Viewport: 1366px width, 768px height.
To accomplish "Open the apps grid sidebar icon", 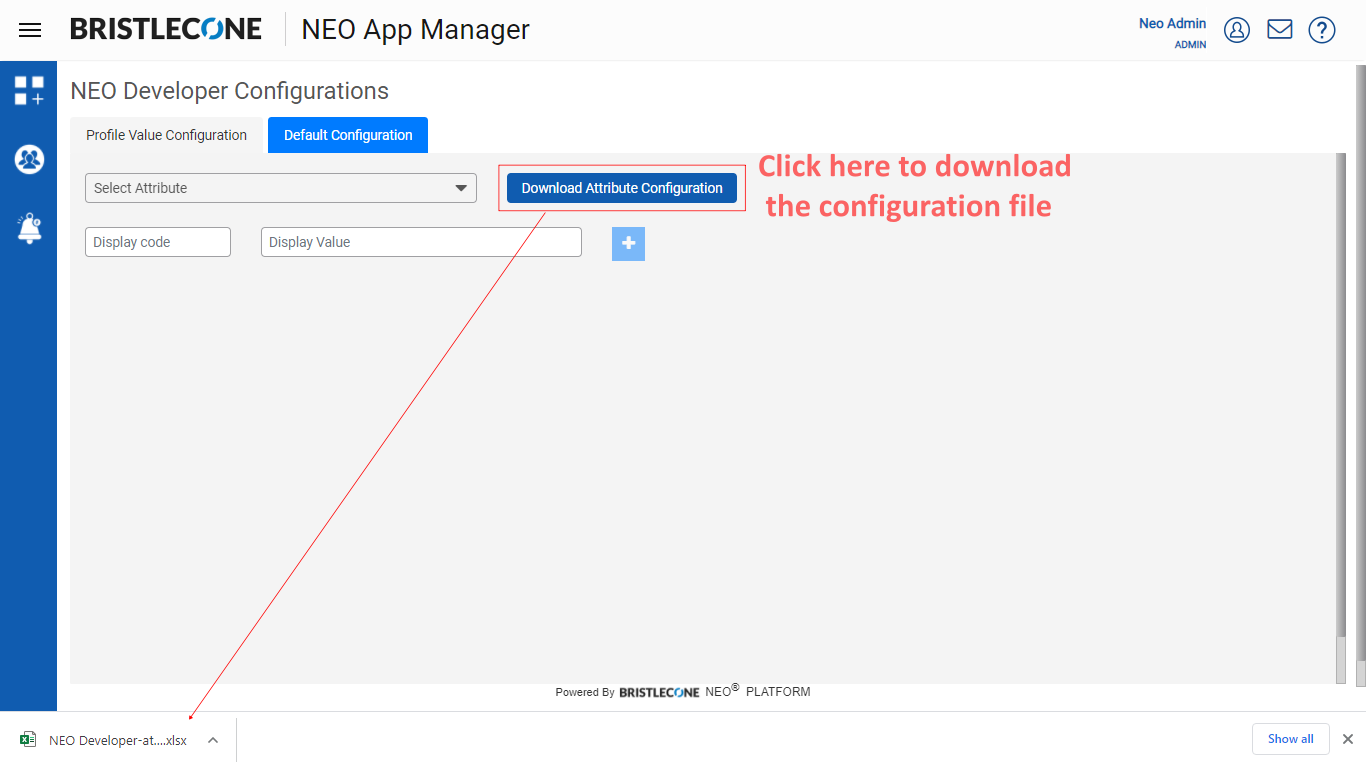I will pos(29,90).
